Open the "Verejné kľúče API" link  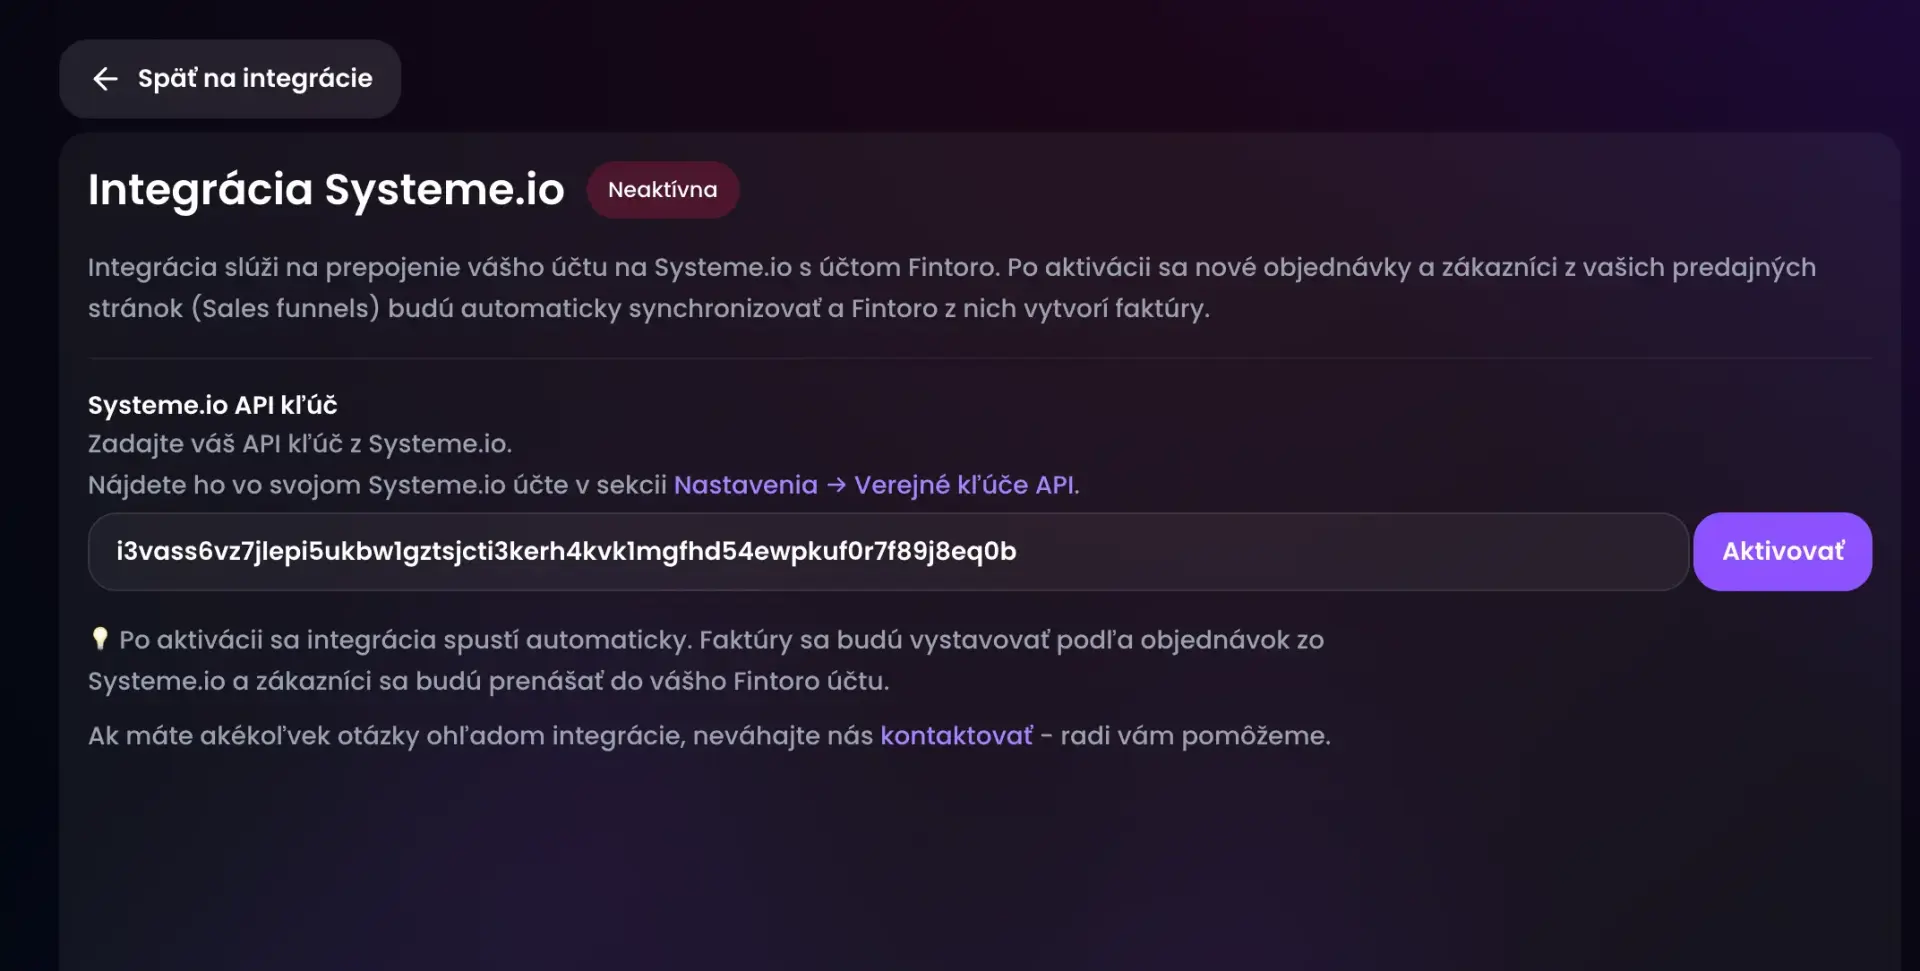965,485
